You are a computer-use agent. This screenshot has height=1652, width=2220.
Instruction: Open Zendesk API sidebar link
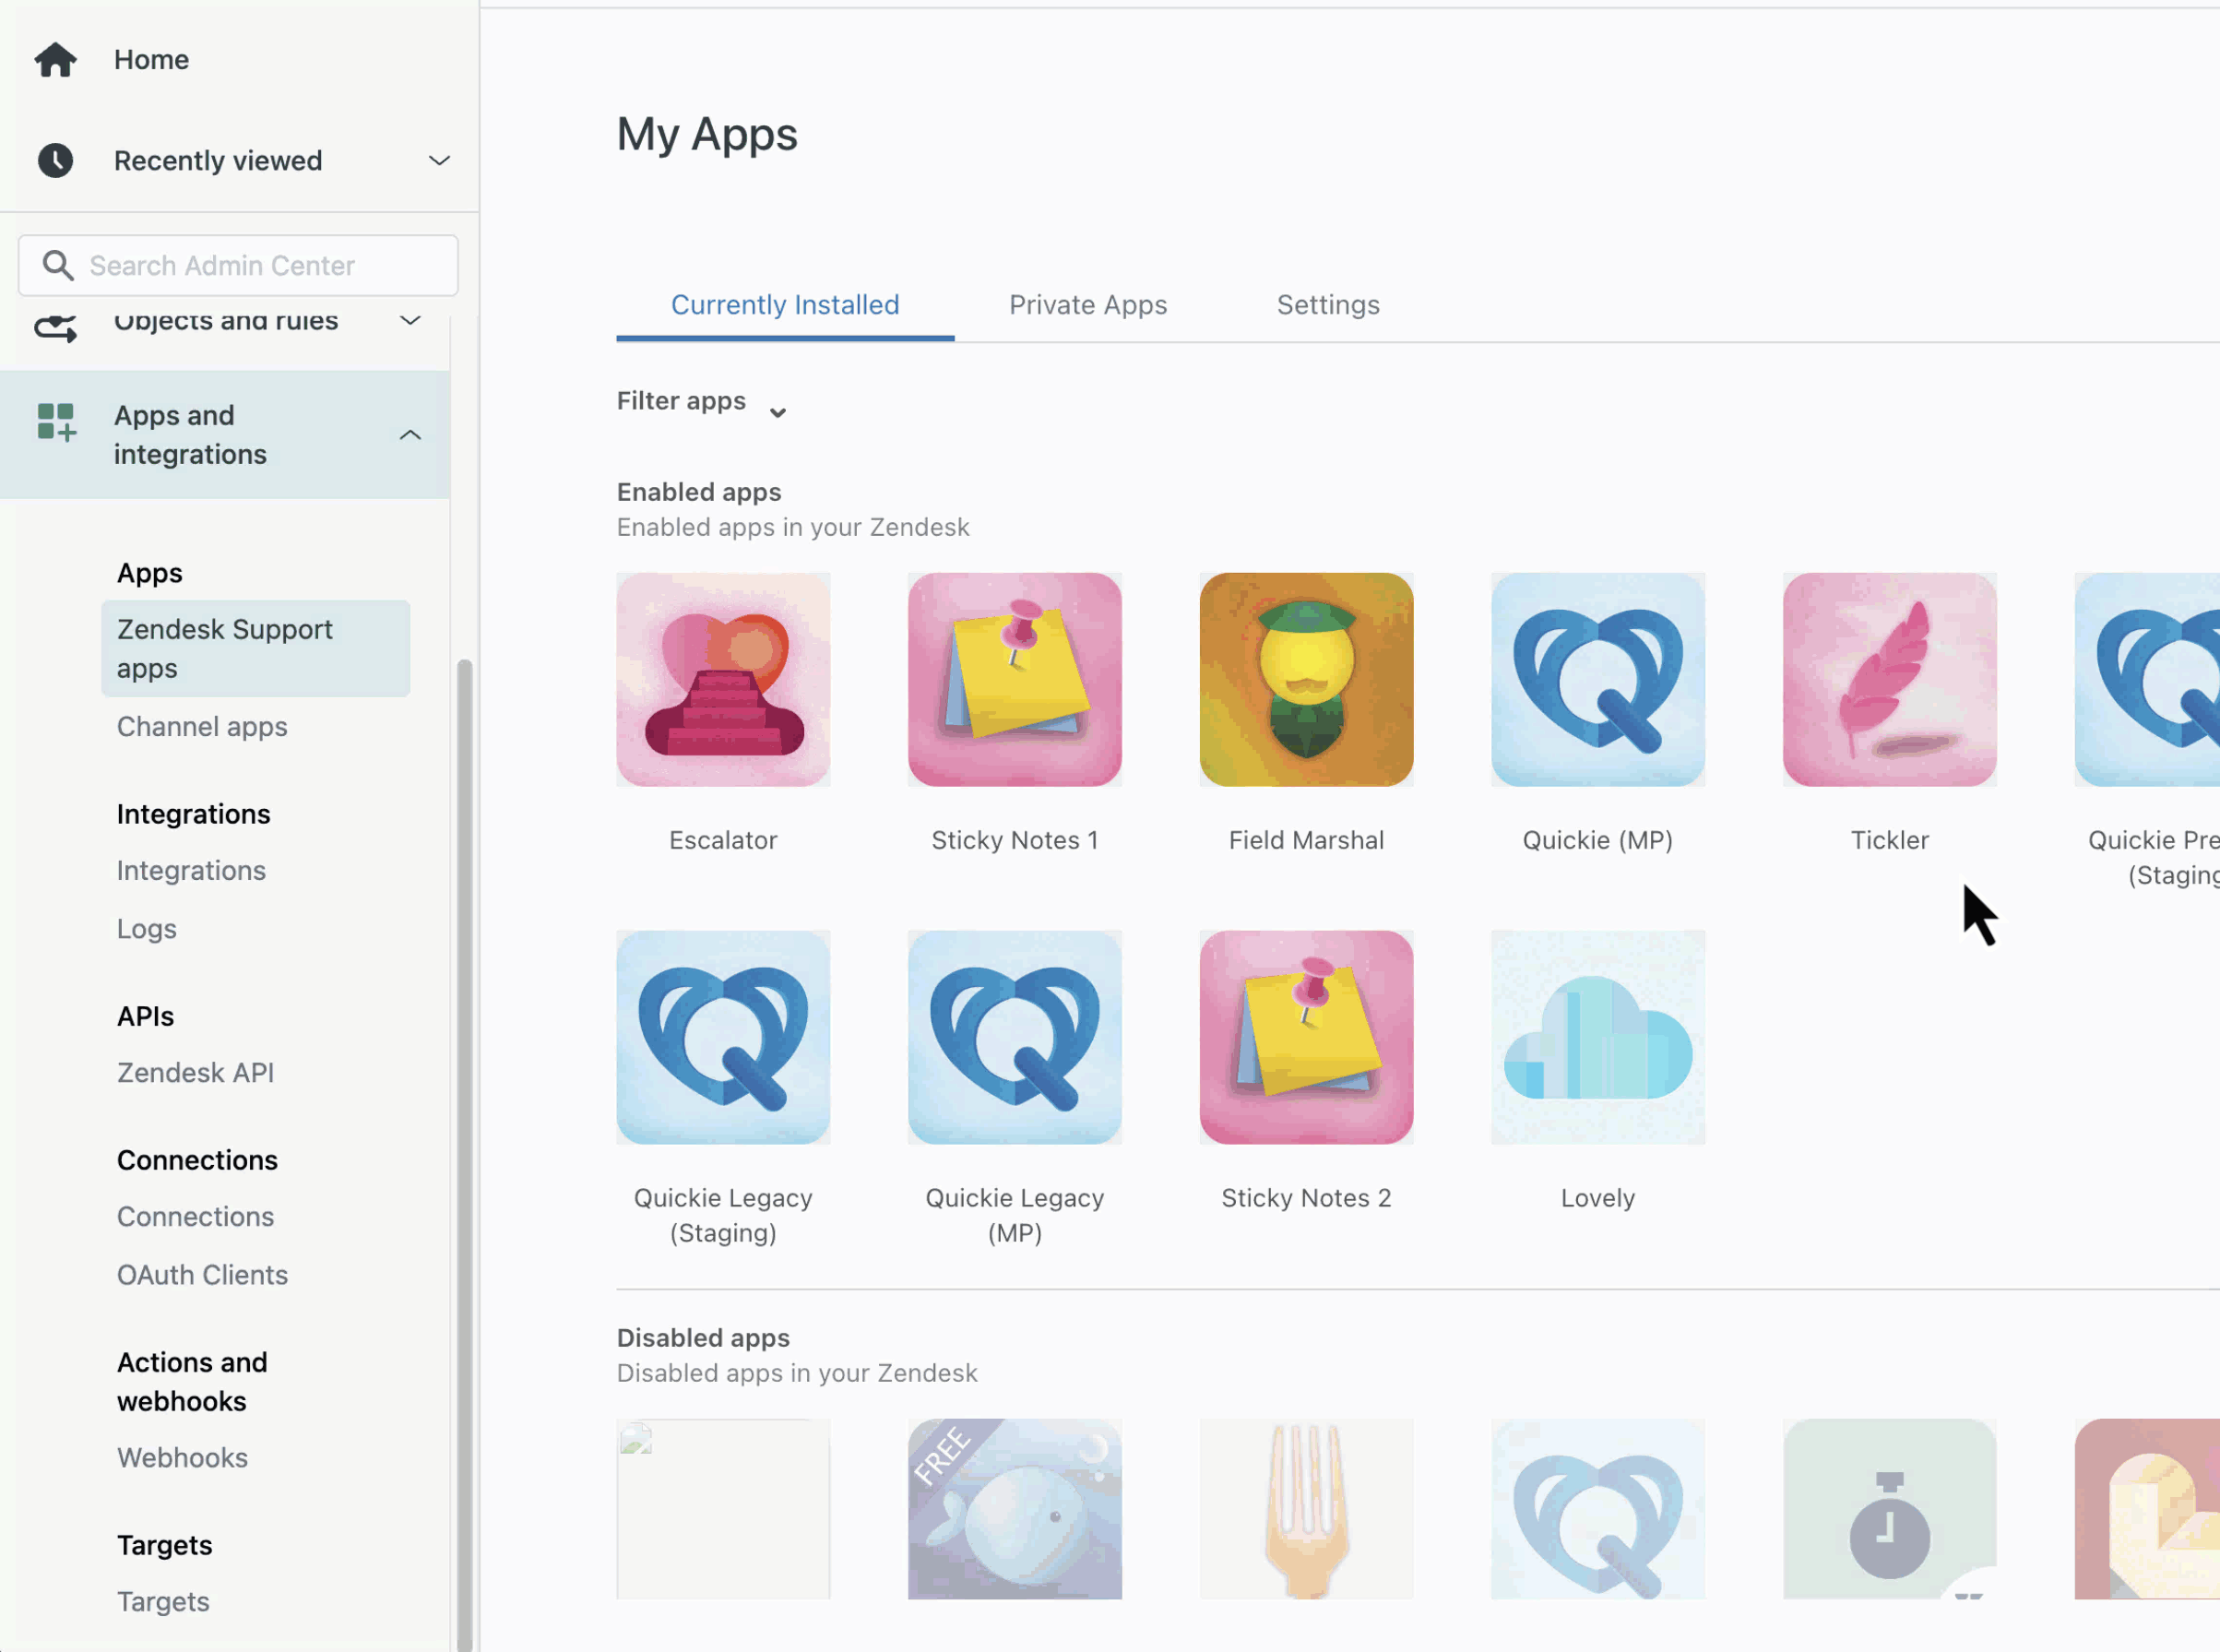[195, 1072]
